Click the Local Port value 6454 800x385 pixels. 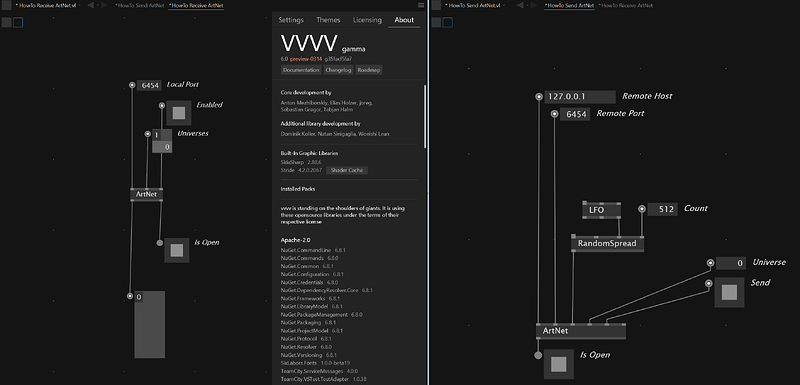[149, 86]
